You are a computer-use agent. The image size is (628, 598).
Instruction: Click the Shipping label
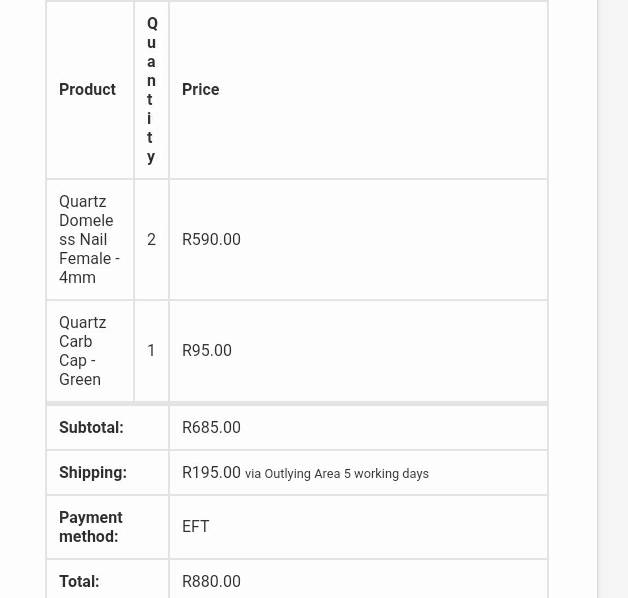93,473
